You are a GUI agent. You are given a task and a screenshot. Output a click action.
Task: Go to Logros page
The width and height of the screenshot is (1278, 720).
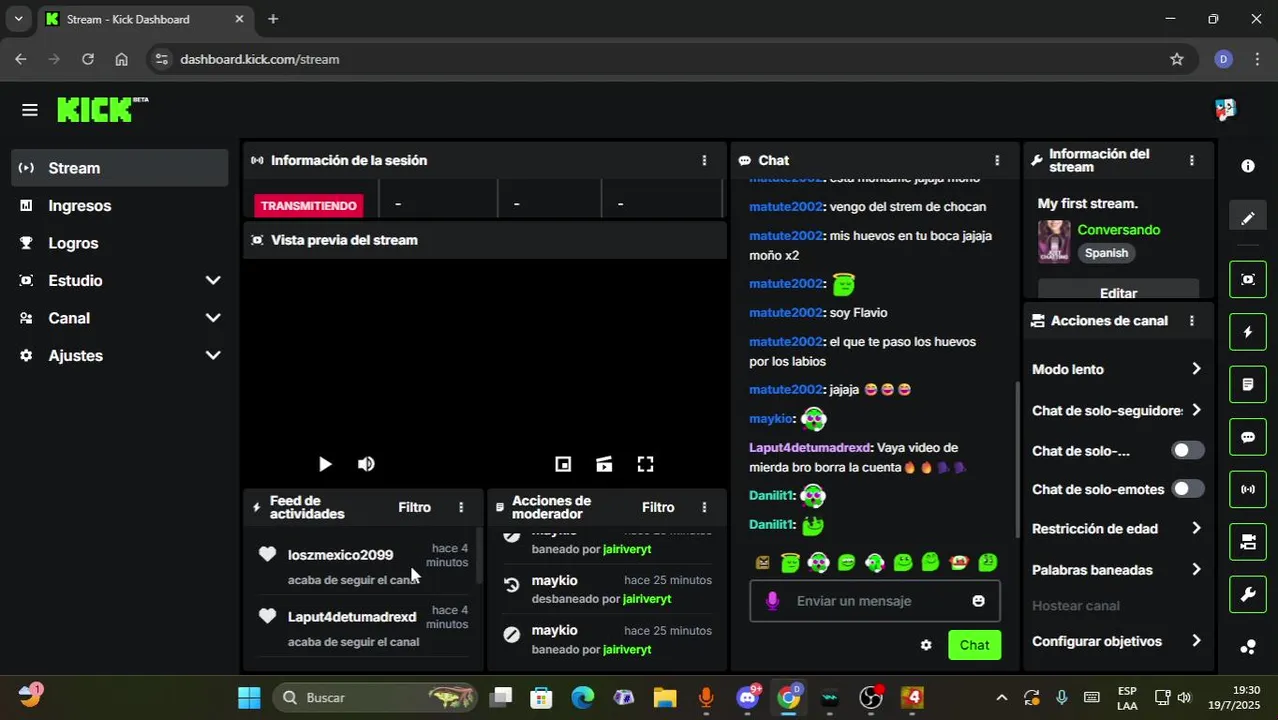pyautogui.click(x=120, y=243)
